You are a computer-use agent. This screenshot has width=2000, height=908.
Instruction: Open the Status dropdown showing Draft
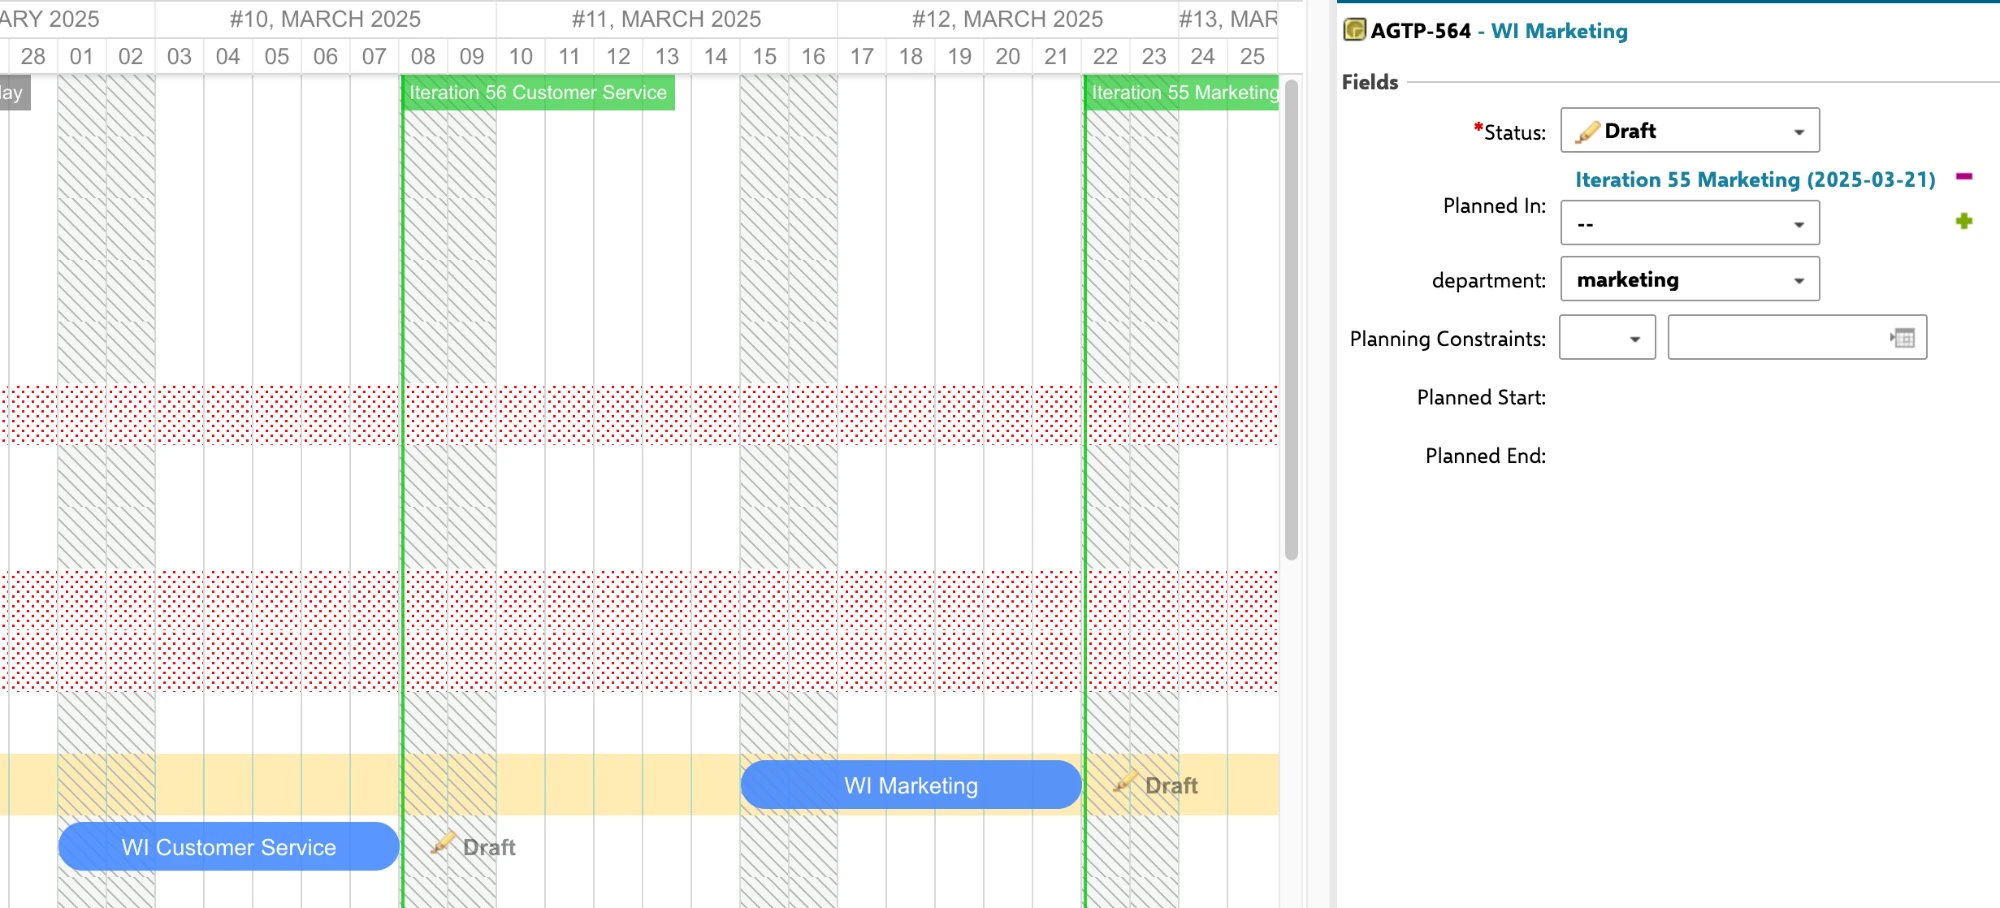click(1690, 130)
